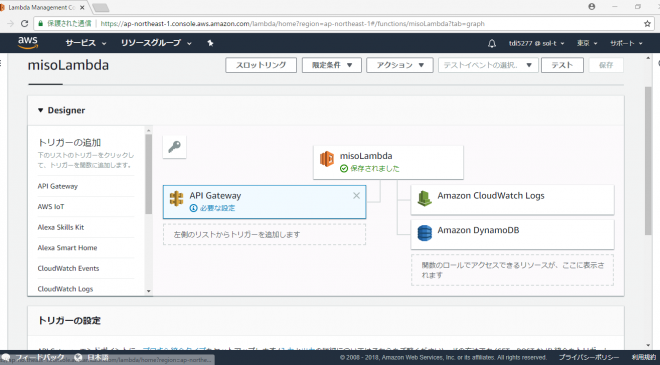Open the サービス menu
The image size is (660, 365).
pos(86,43)
